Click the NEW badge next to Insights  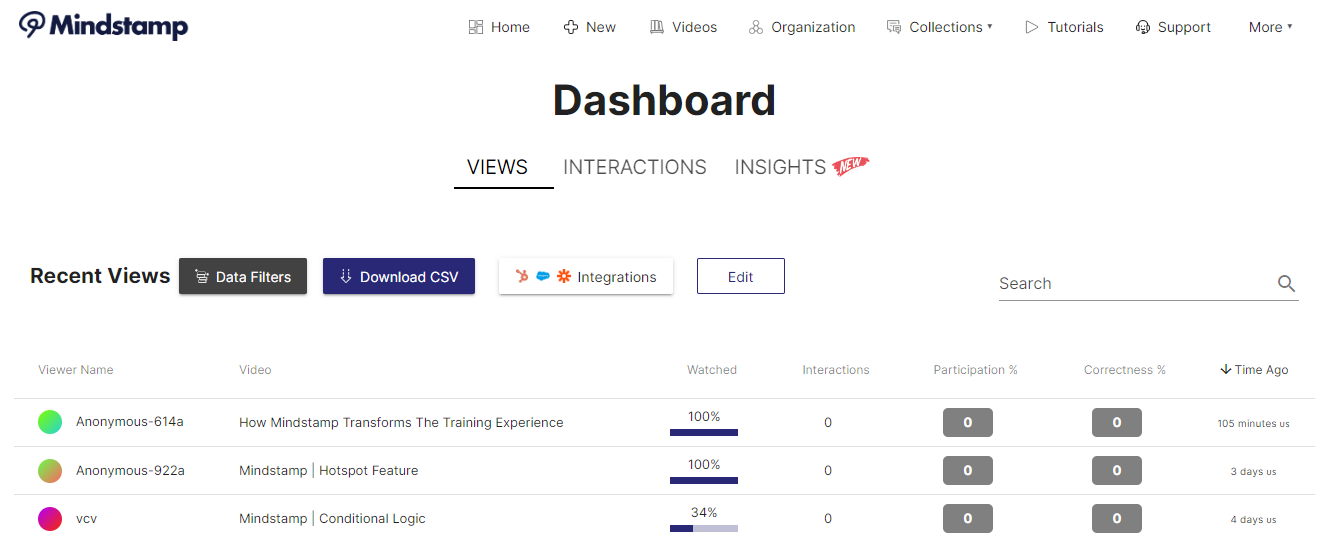click(x=851, y=166)
